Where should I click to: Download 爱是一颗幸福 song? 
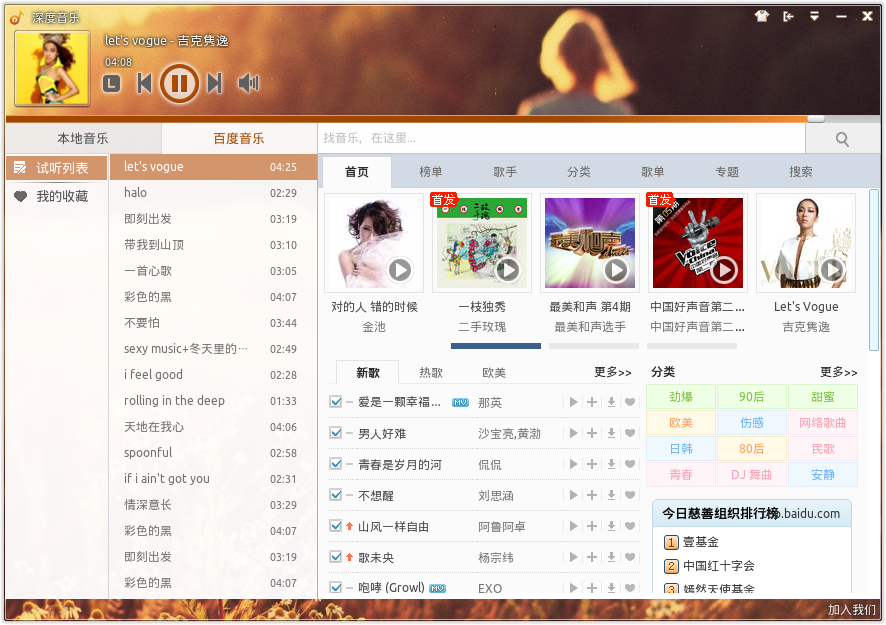pos(611,402)
